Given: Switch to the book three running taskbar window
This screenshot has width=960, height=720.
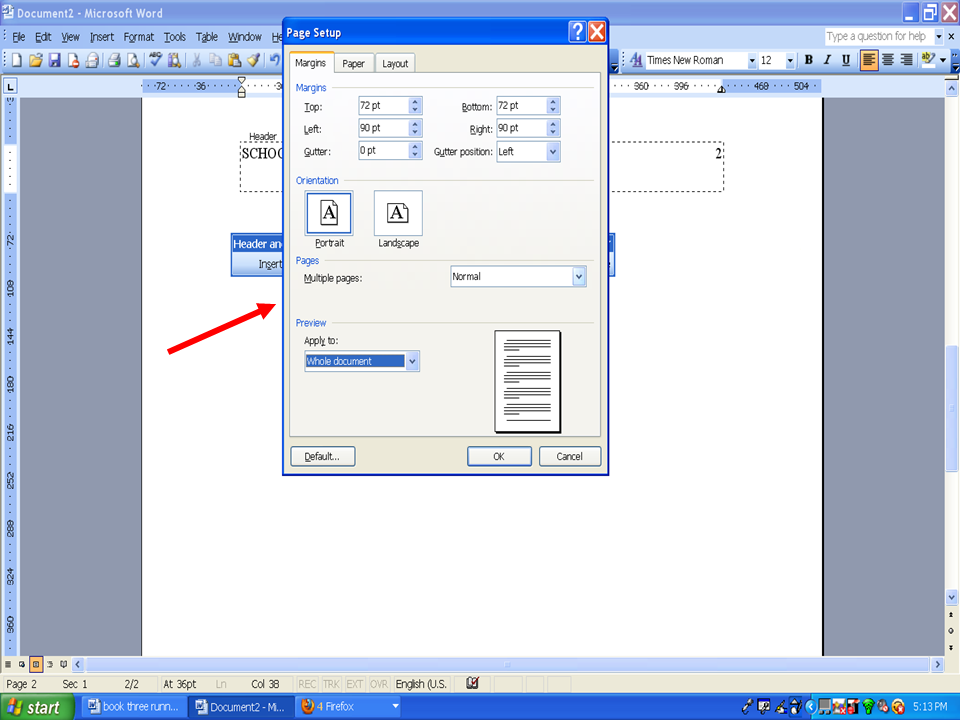Looking at the screenshot, I should point(133,707).
